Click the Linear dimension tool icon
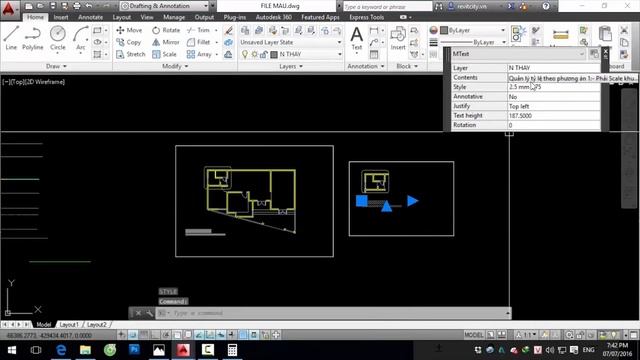640x360 pixels. [x=373, y=30]
